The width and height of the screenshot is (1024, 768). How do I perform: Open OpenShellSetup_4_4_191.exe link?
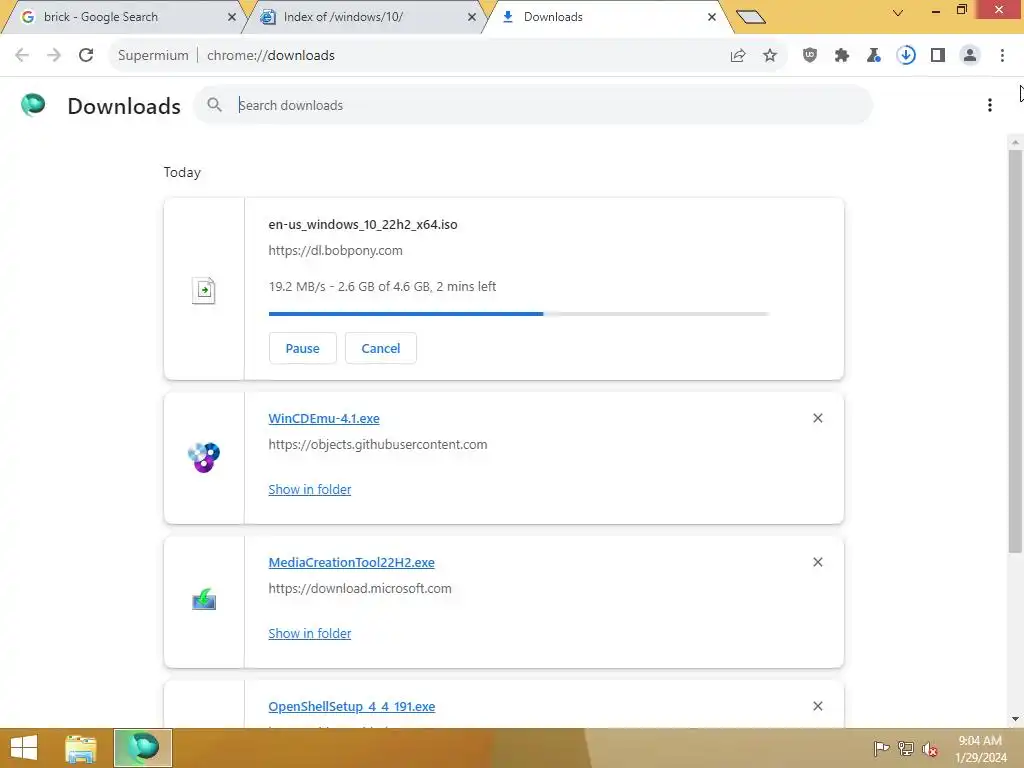[x=351, y=707]
